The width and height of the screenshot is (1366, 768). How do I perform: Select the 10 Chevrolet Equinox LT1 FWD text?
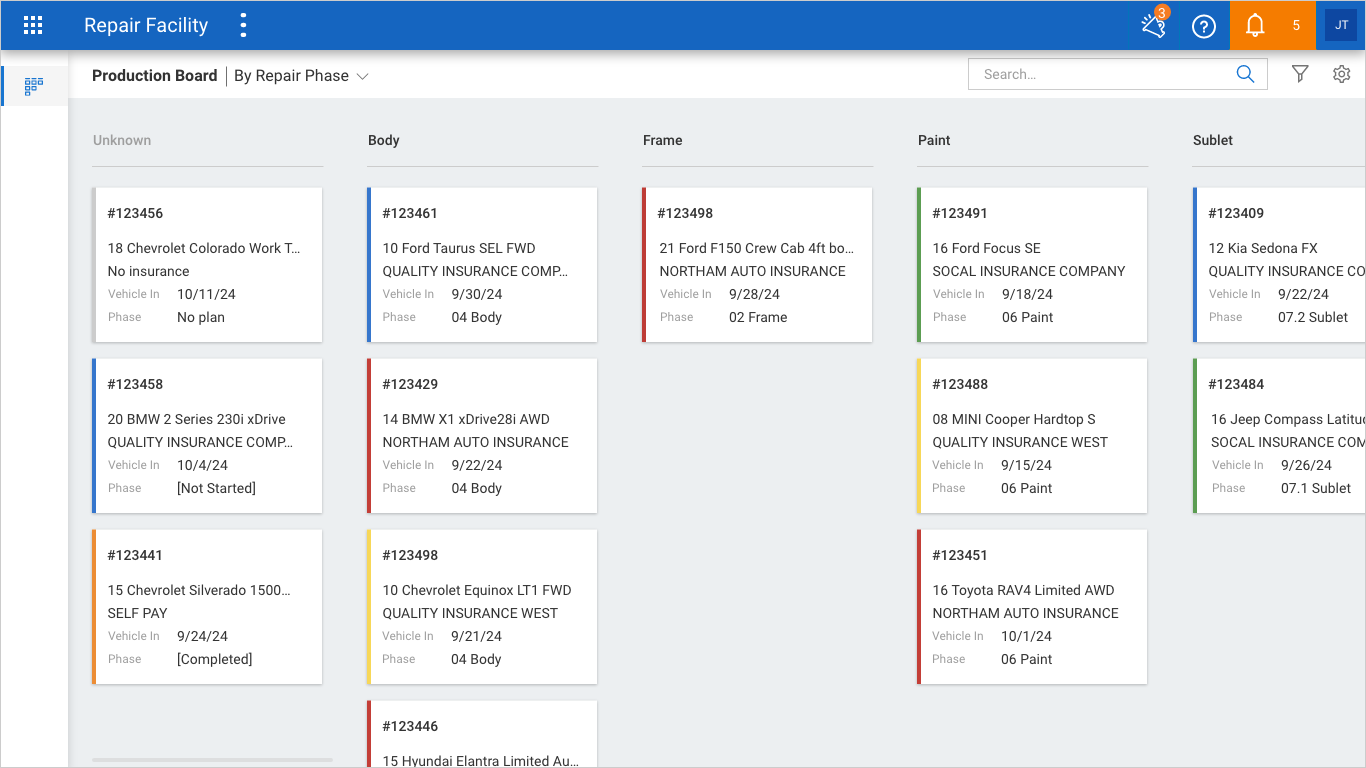(x=477, y=590)
